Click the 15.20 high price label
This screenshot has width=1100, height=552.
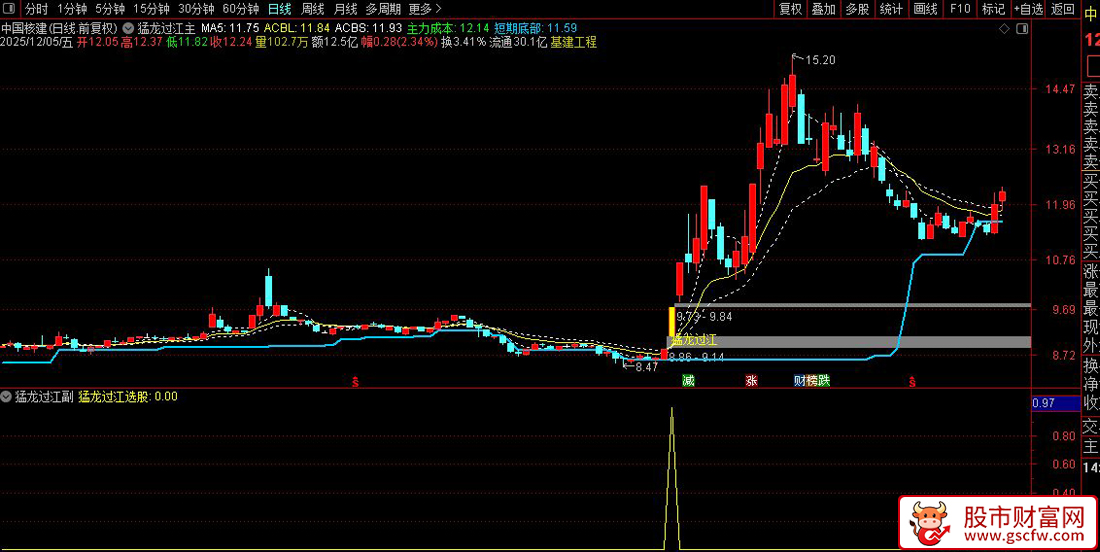pyautogui.click(x=819, y=60)
